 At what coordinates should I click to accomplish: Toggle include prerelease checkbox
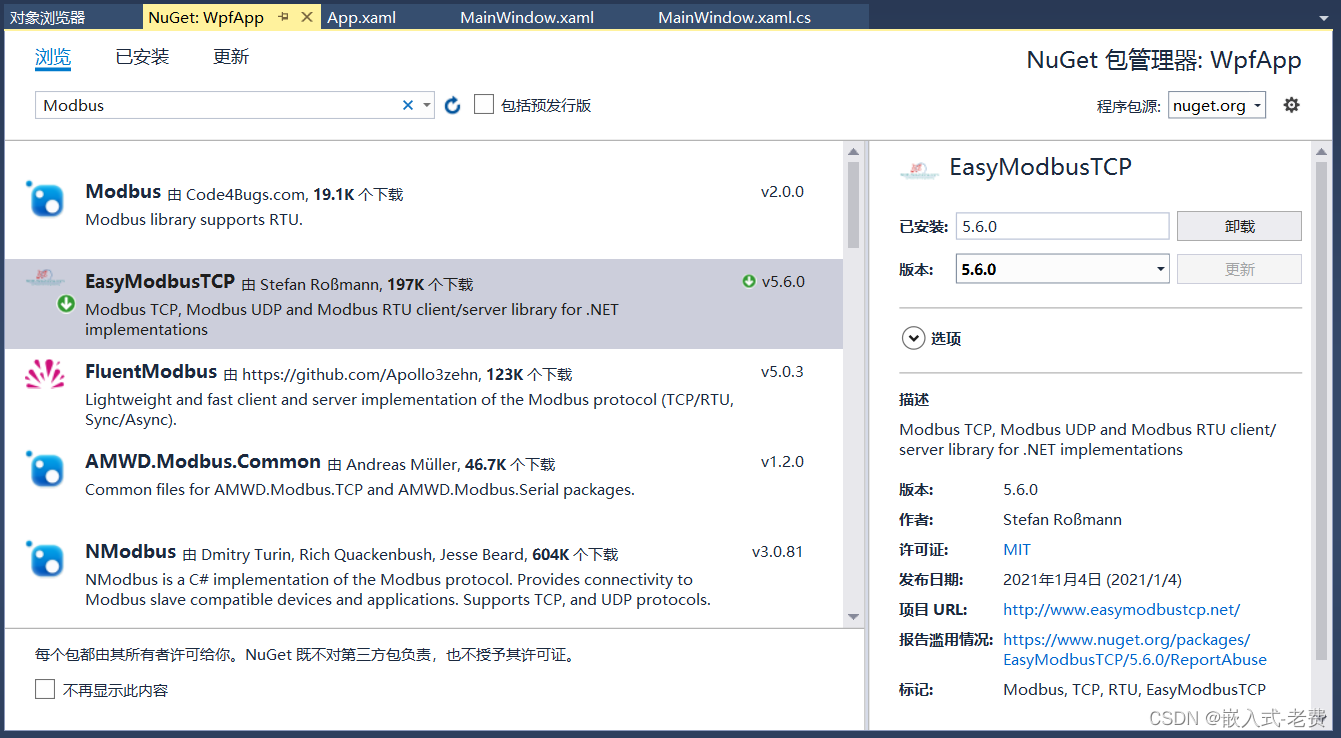484,104
